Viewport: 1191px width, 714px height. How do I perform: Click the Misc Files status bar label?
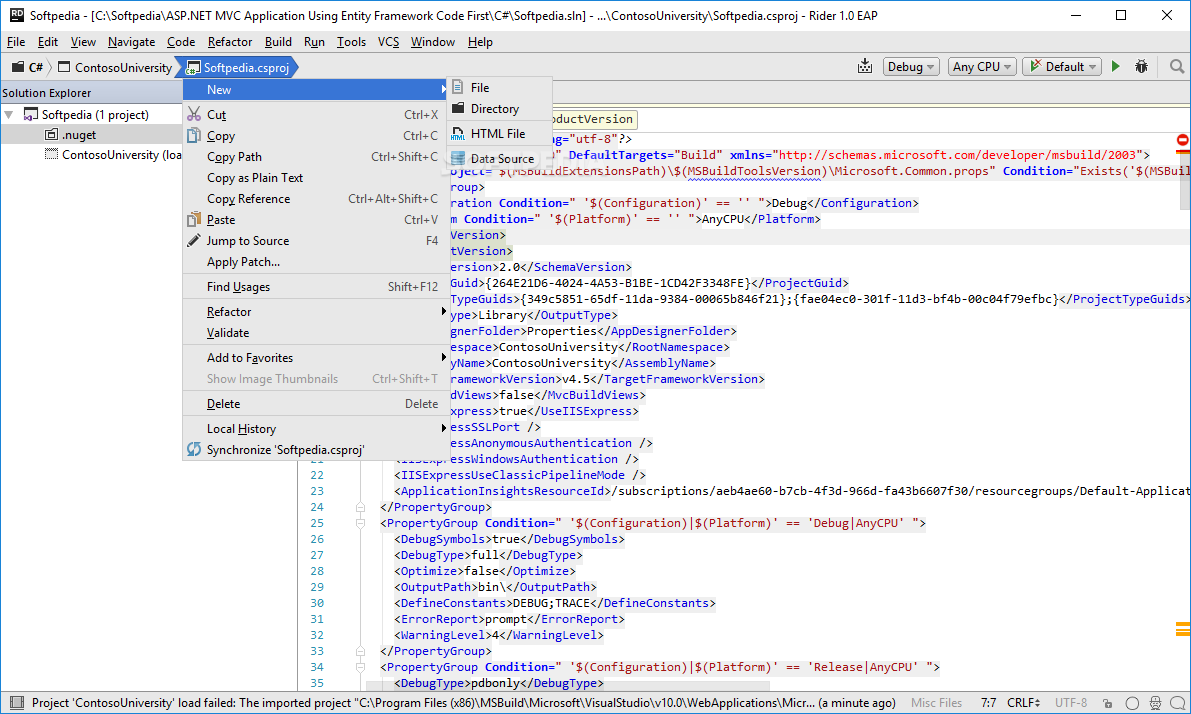[x=936, y=703]
